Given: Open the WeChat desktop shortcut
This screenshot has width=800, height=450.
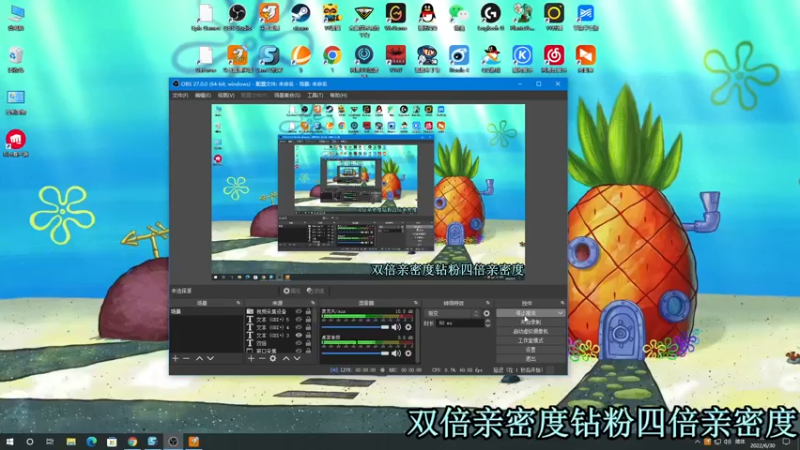Looking at the screenshot, I should 459,17.
